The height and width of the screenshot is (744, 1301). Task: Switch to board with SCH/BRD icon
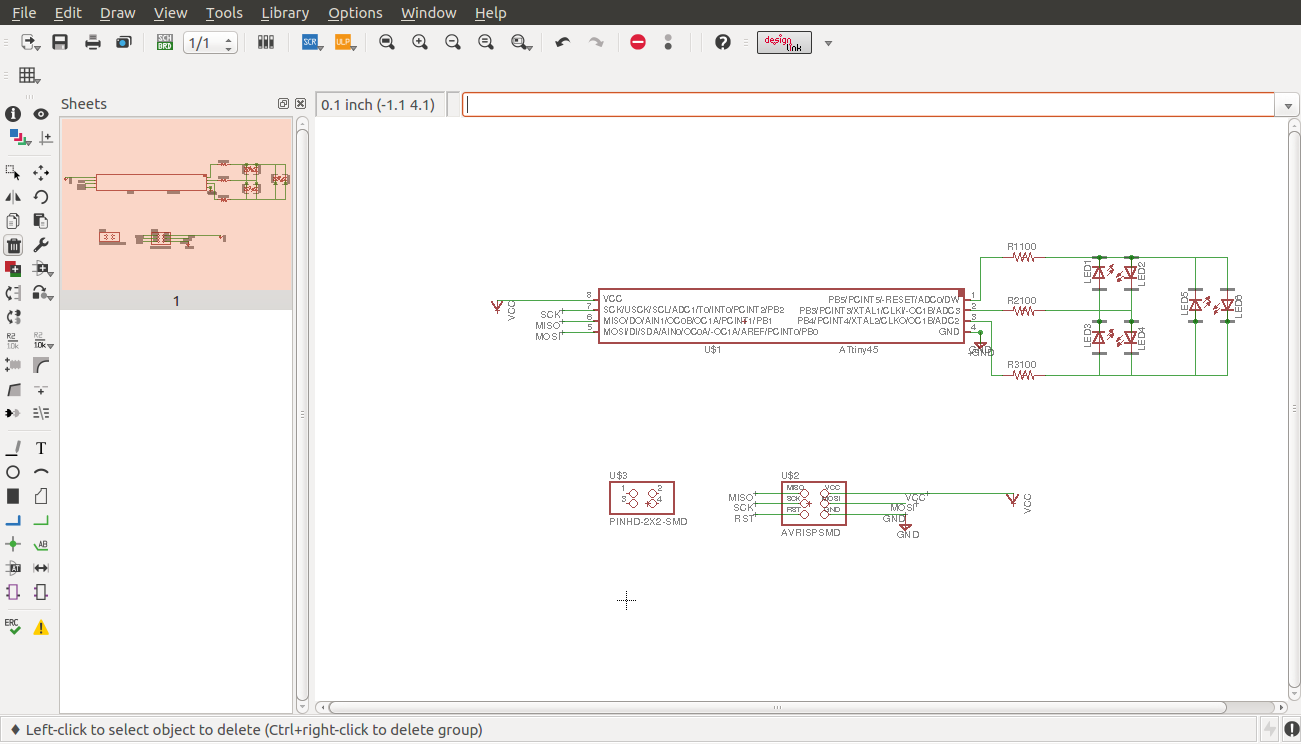tap(165, 42)
